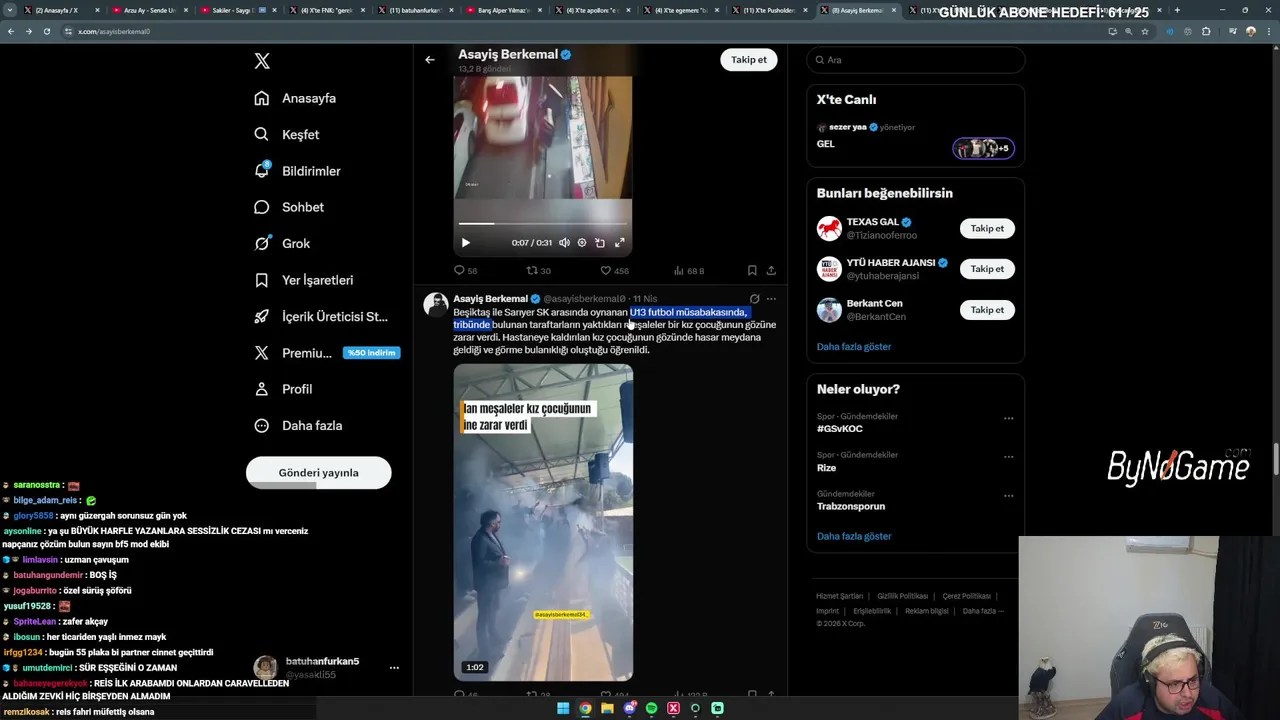Click the X logo in sidebar
Viewport: 1280px width, 720px height.
(262, 61)
